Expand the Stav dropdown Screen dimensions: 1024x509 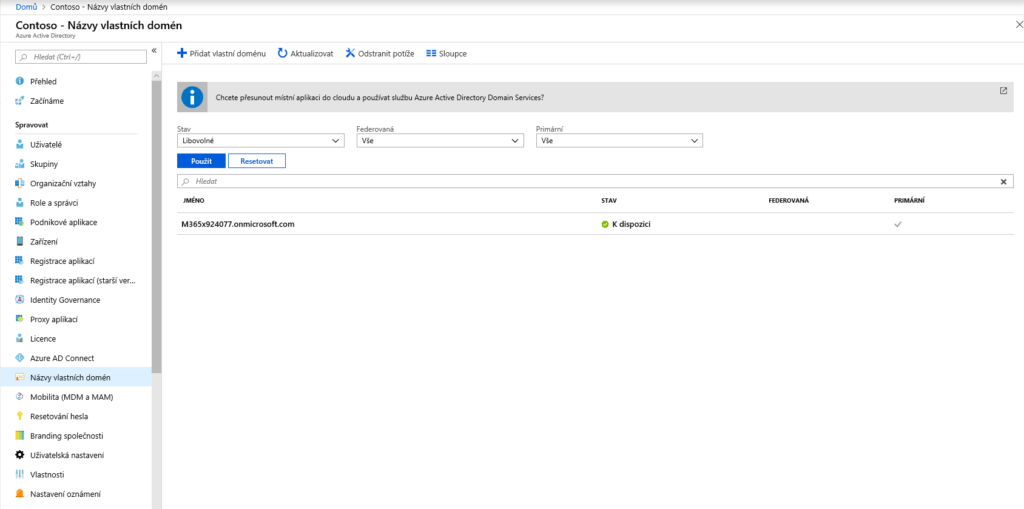click(260, 141)
